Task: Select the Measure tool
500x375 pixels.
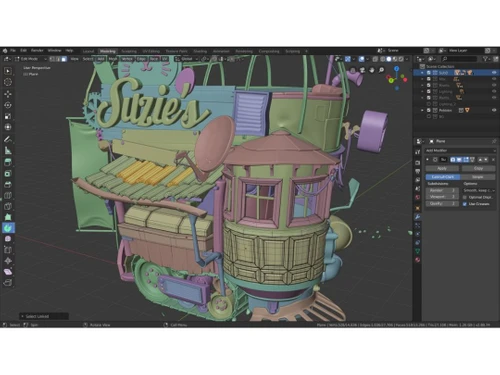Action: tap(8, 150)
